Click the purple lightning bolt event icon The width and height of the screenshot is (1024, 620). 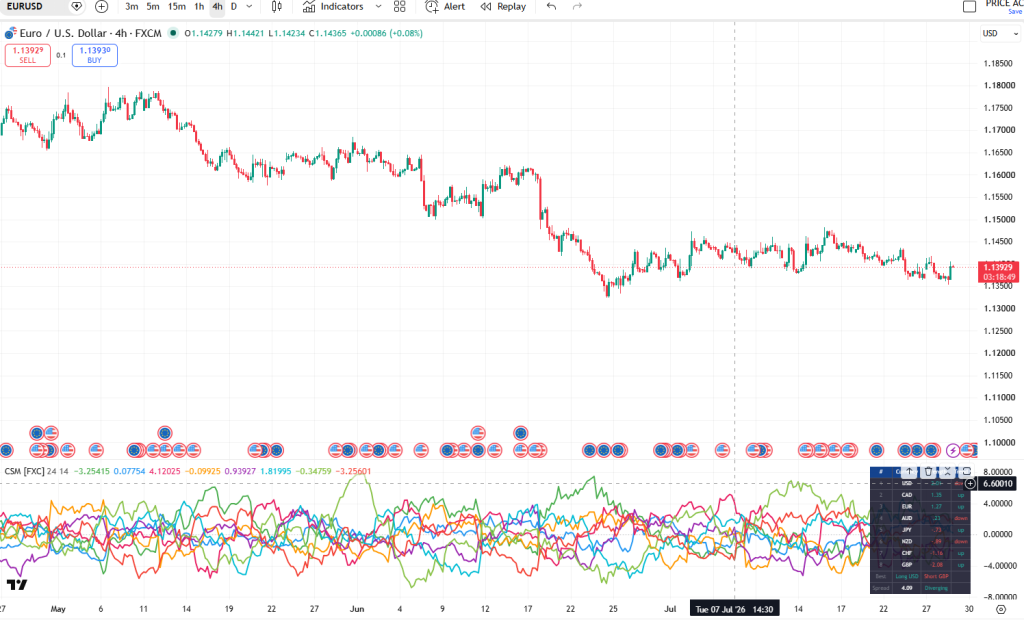(x=953, y=450)
